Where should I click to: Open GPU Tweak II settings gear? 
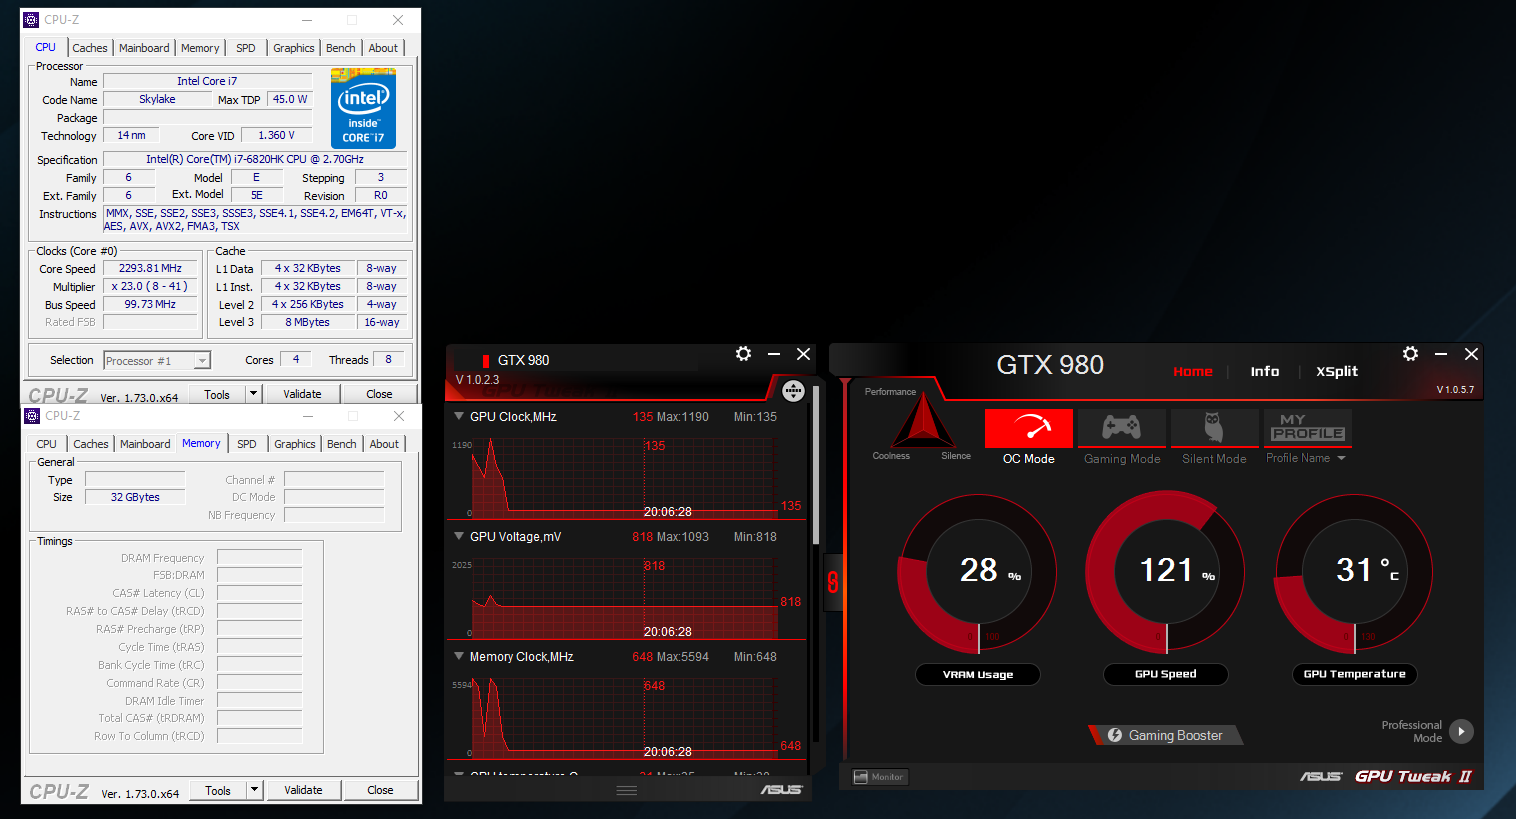1410,354
